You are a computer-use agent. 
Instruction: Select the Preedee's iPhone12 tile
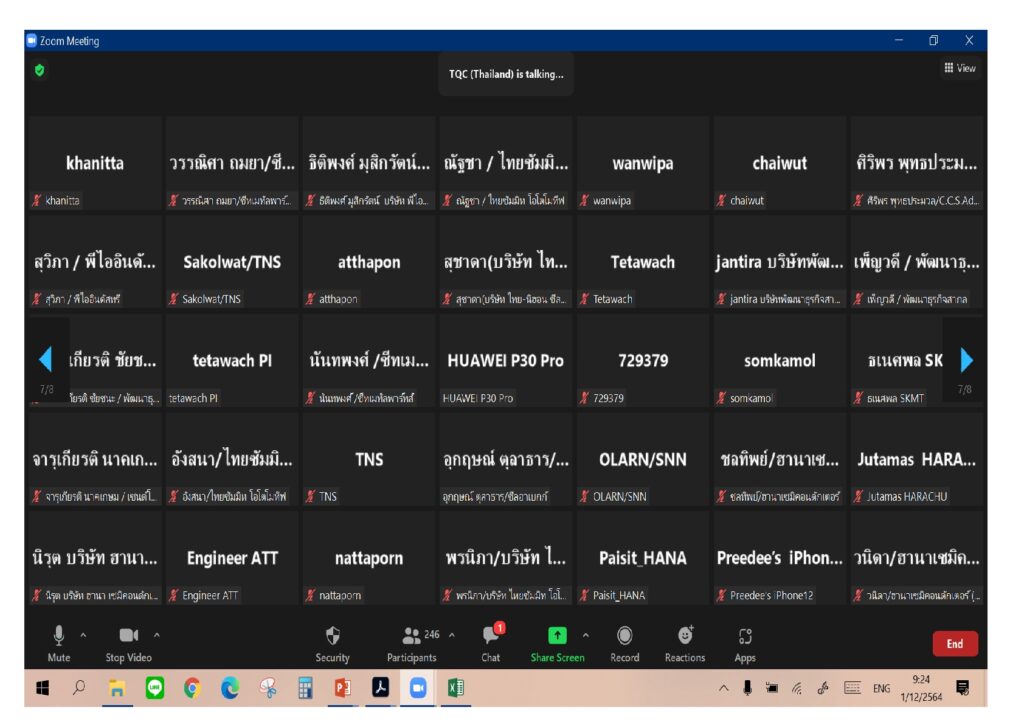[780, 558]
